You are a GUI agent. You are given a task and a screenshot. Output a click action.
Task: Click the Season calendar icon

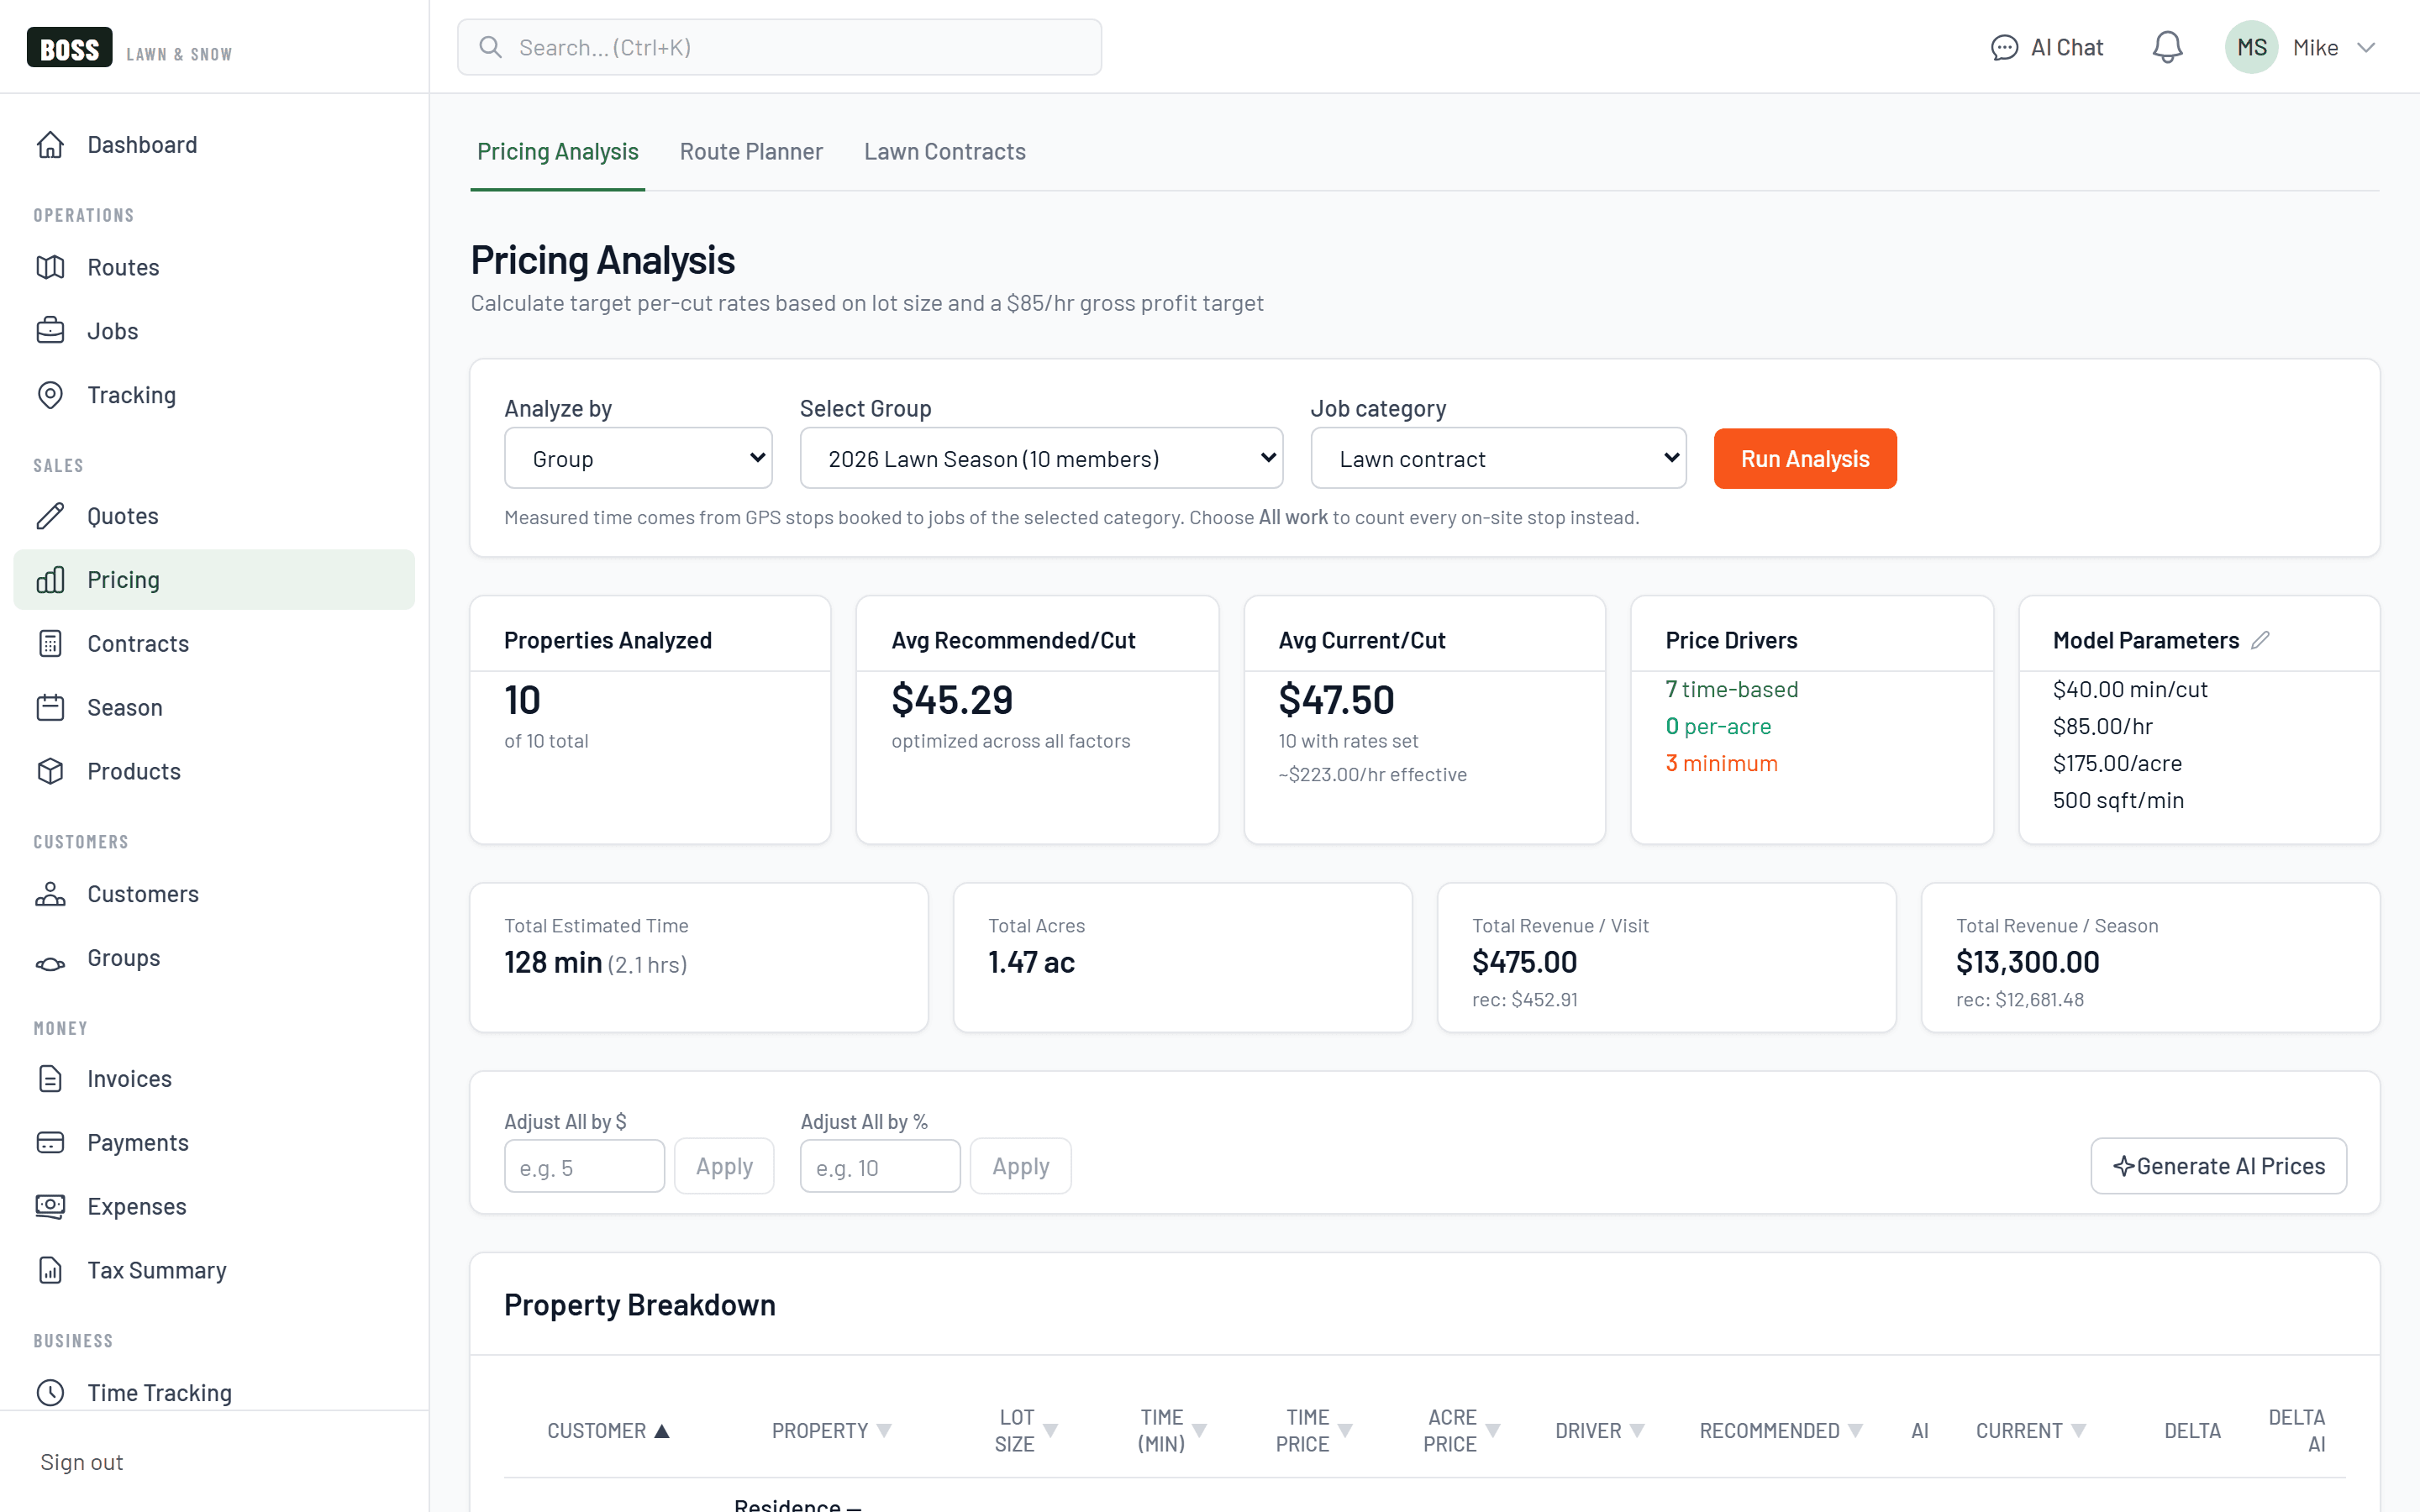(50, 708)
